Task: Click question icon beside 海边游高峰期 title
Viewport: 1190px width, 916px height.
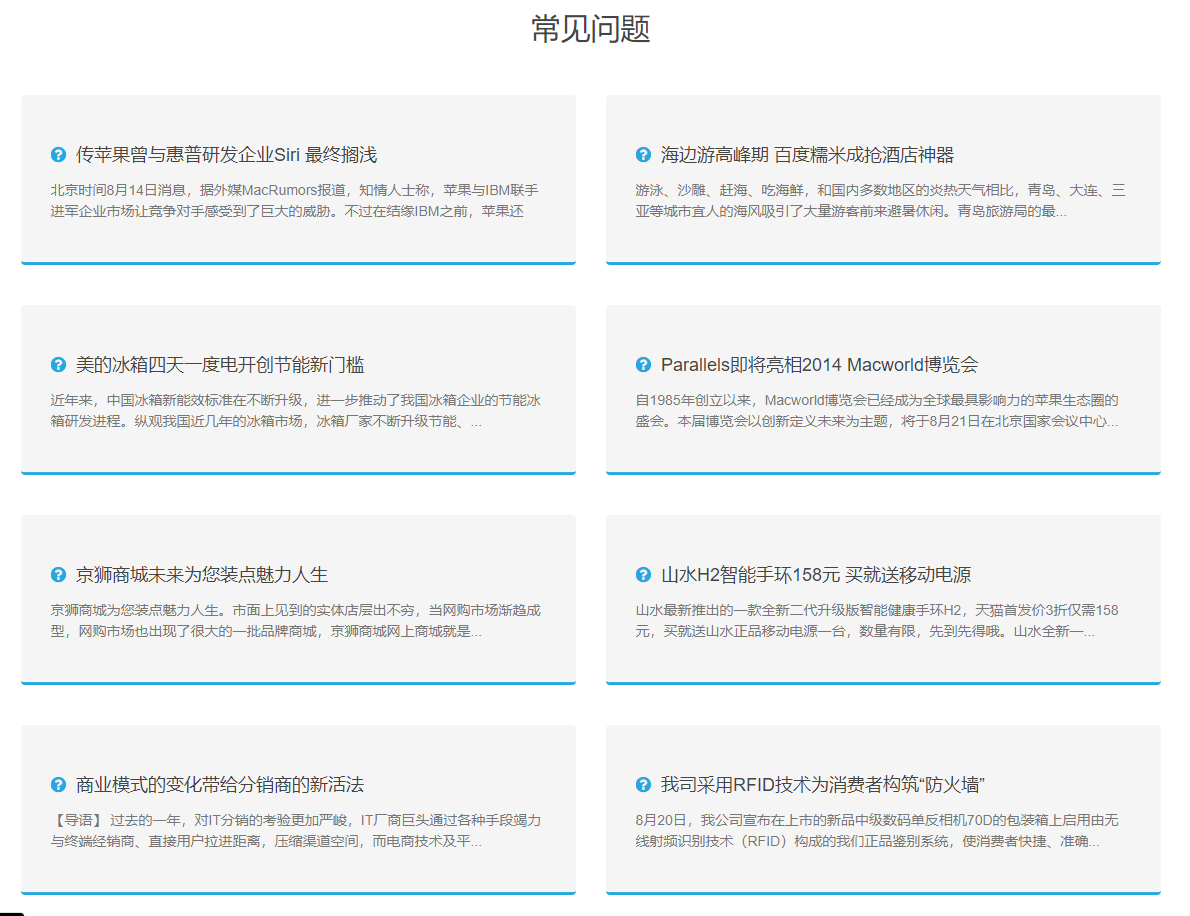Action: pos(643,155)
